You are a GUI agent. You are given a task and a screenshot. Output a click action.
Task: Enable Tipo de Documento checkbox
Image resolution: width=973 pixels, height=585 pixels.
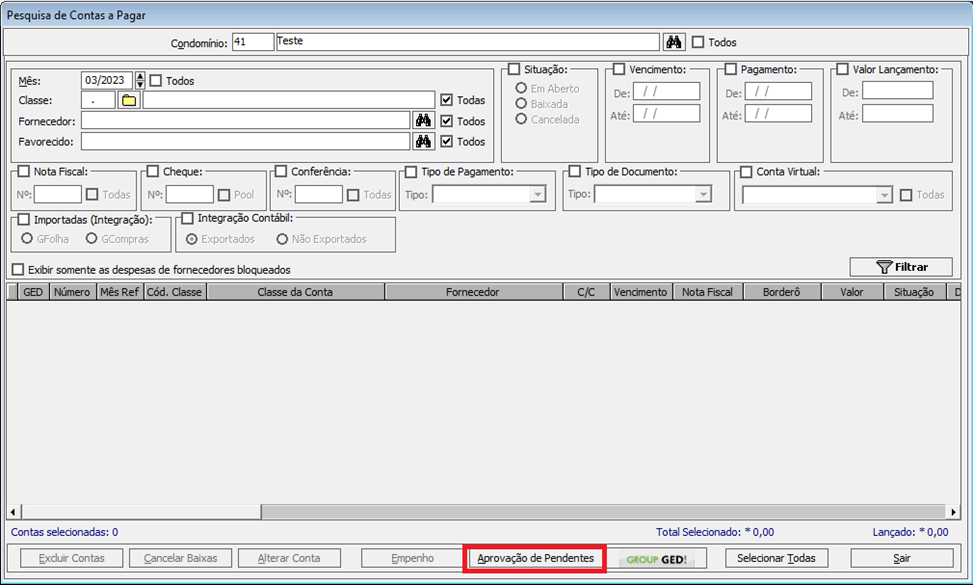click(x=575, y=171)
